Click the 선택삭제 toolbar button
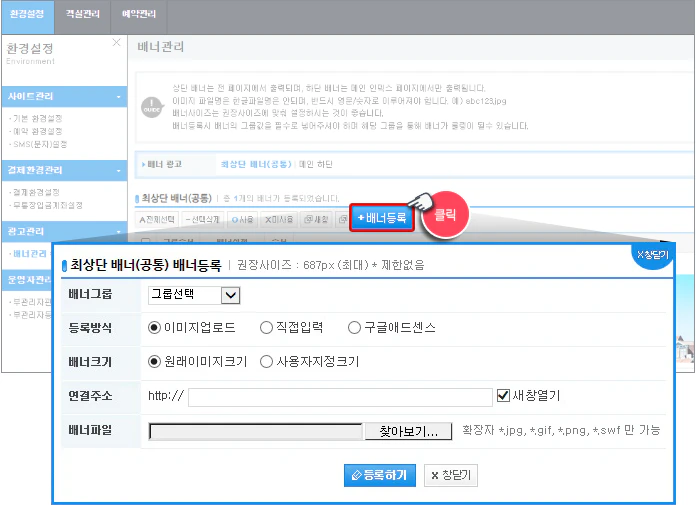 pyautogui.click(x=202, y=220)
